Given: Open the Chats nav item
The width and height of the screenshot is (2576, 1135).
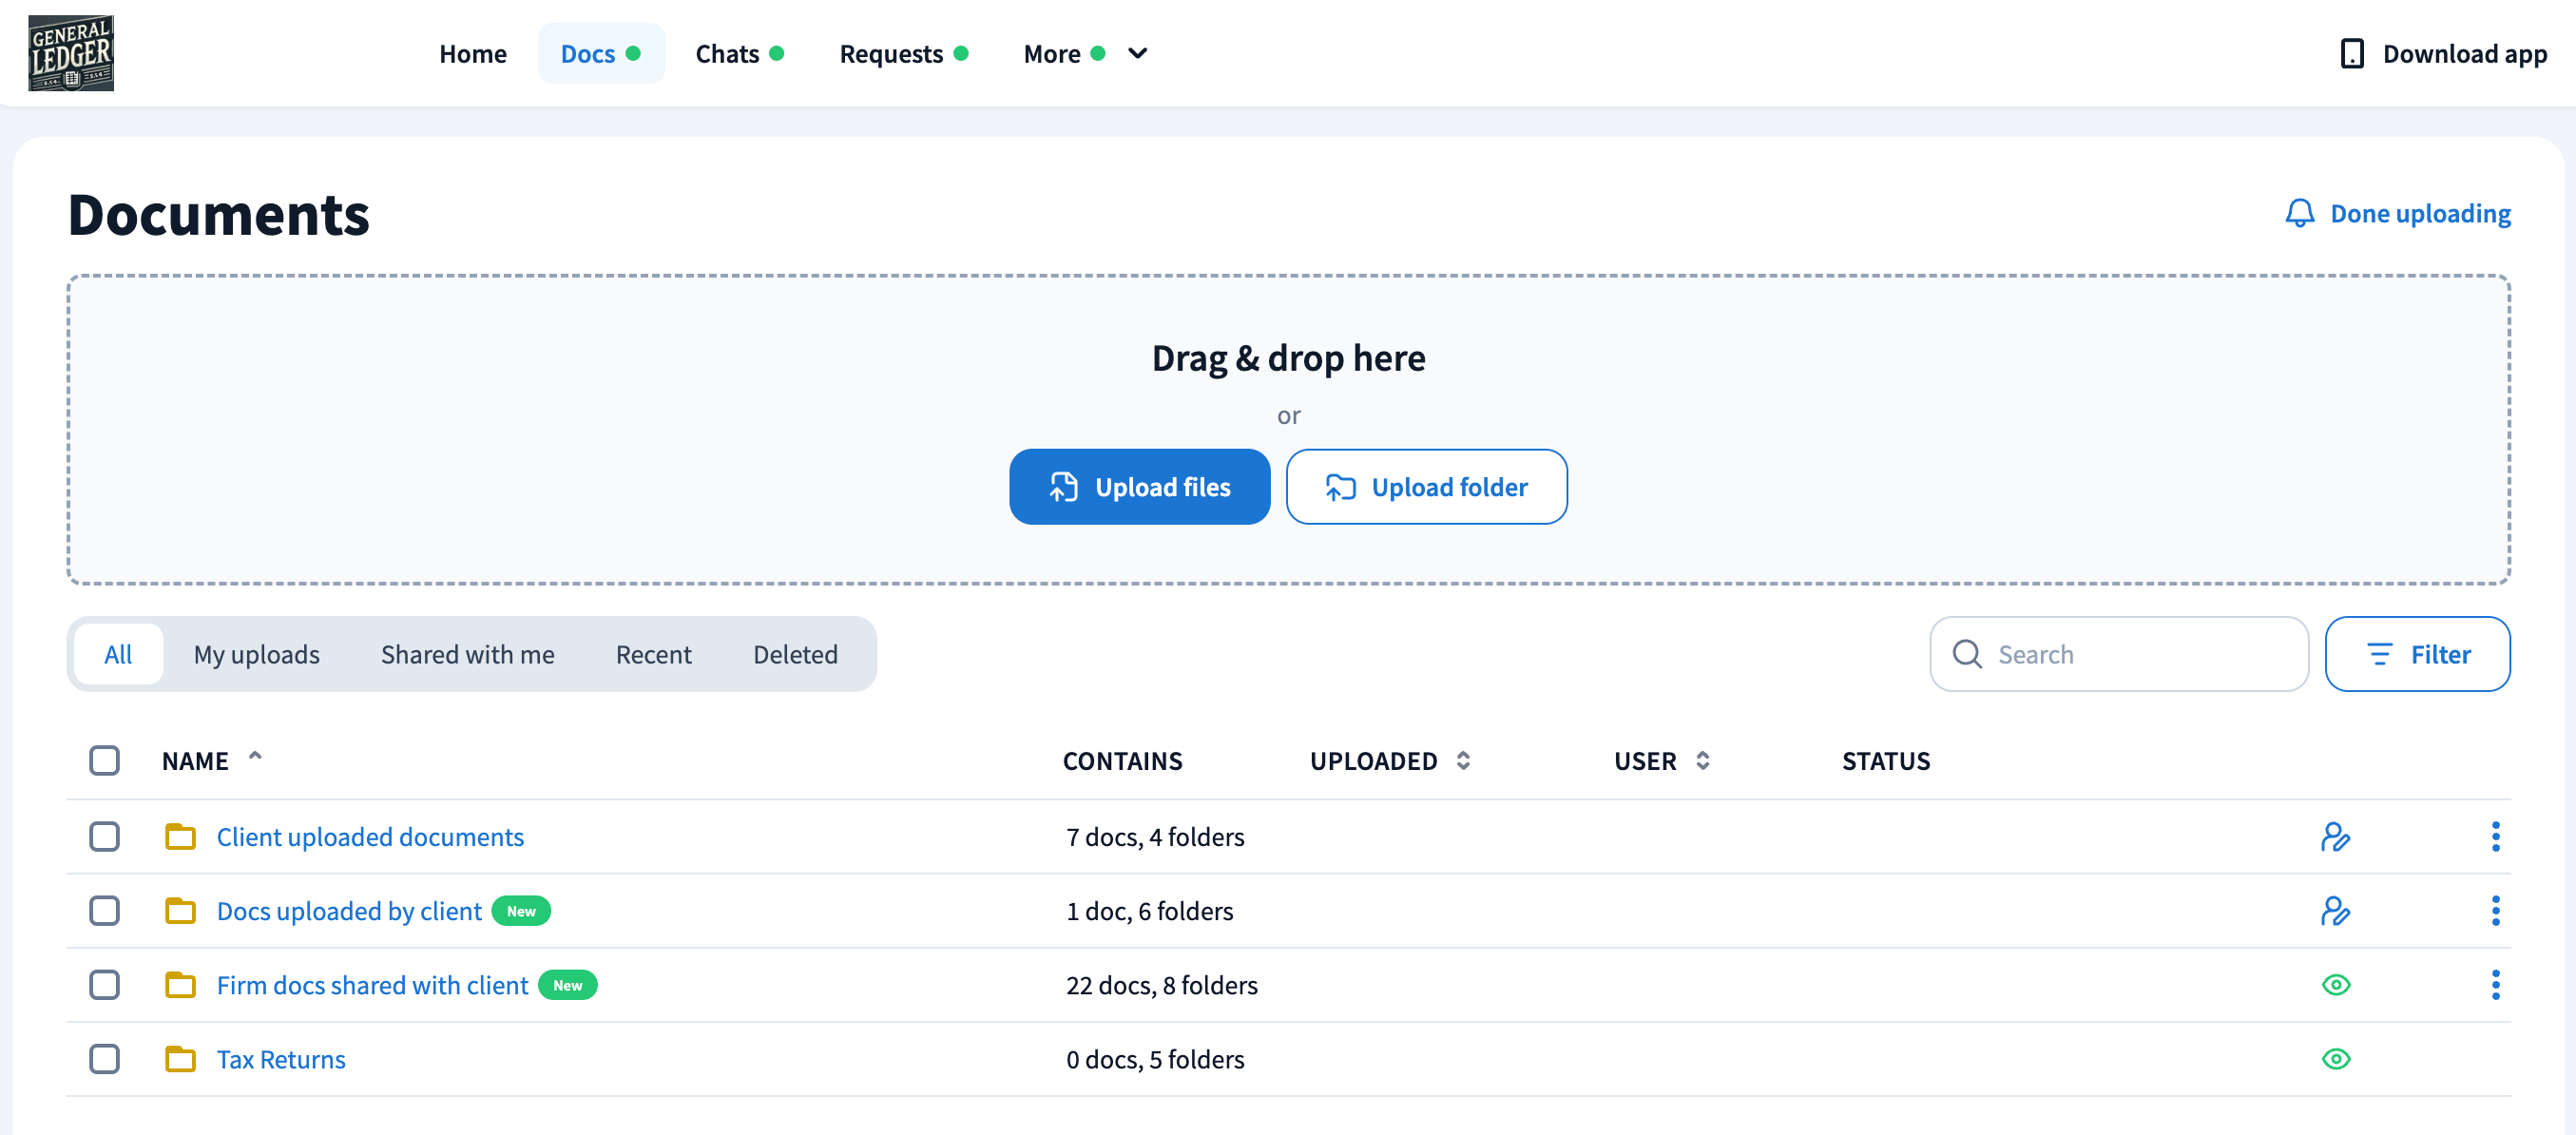Looking at the screenshot, I should click(739, 53).
